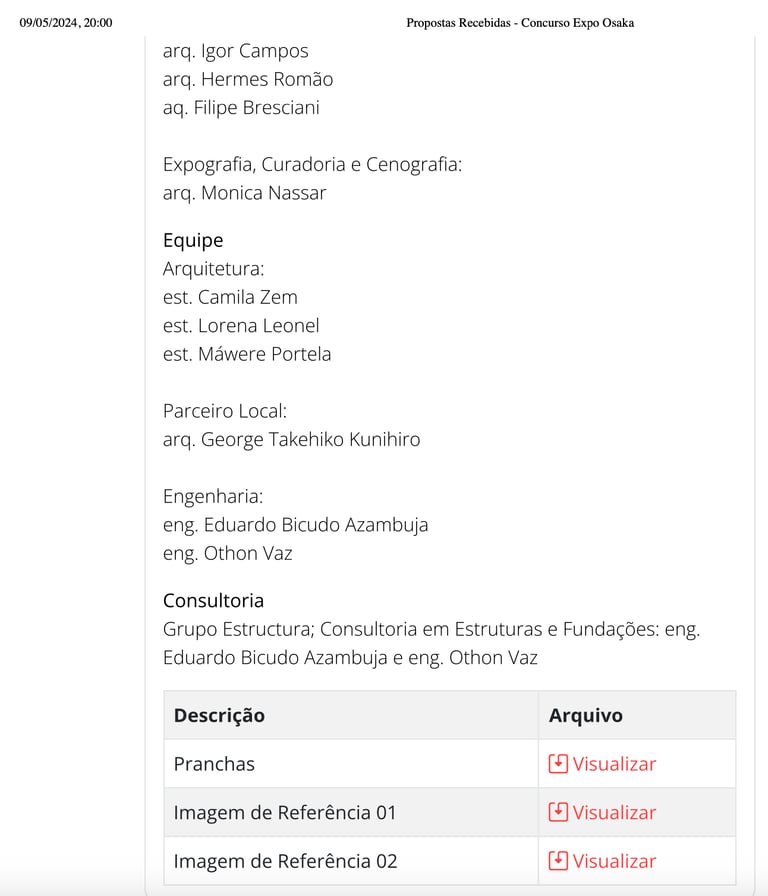Click the Equipe section heading
Viewport: 768px width, 896px height.
[193, 240]
